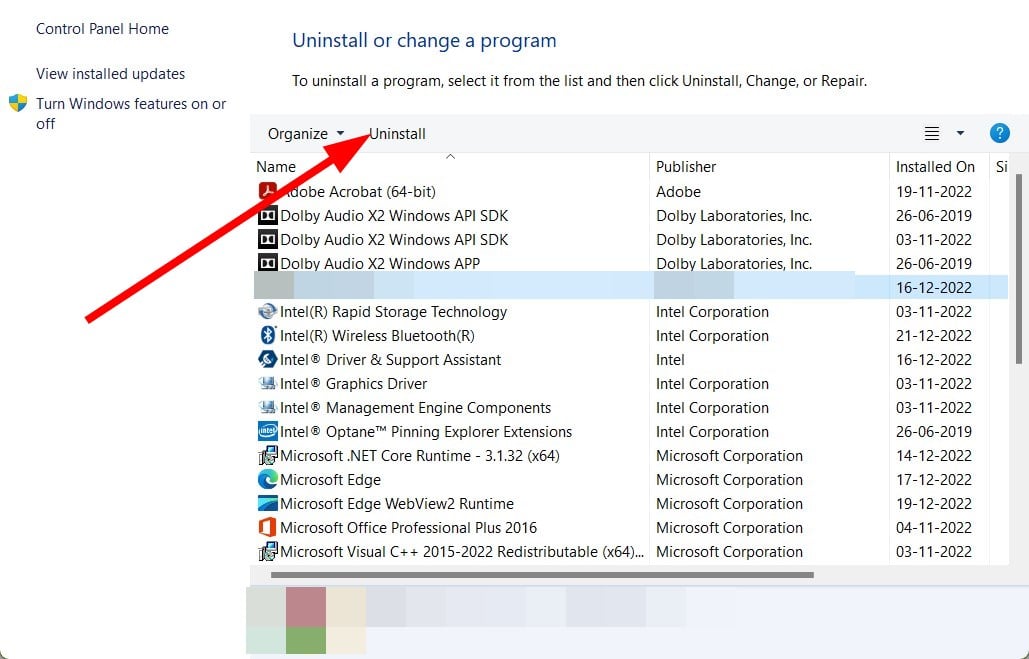
Task: Open Control Panel Home link
Action: click(102, 29)
